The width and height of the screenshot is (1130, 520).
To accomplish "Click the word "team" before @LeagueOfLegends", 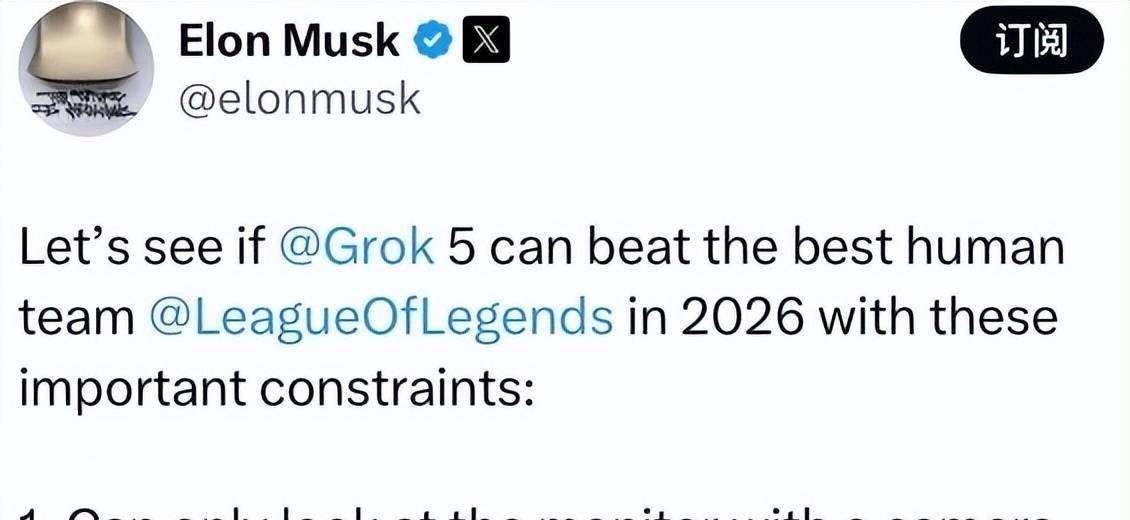I will coord(77,317).
